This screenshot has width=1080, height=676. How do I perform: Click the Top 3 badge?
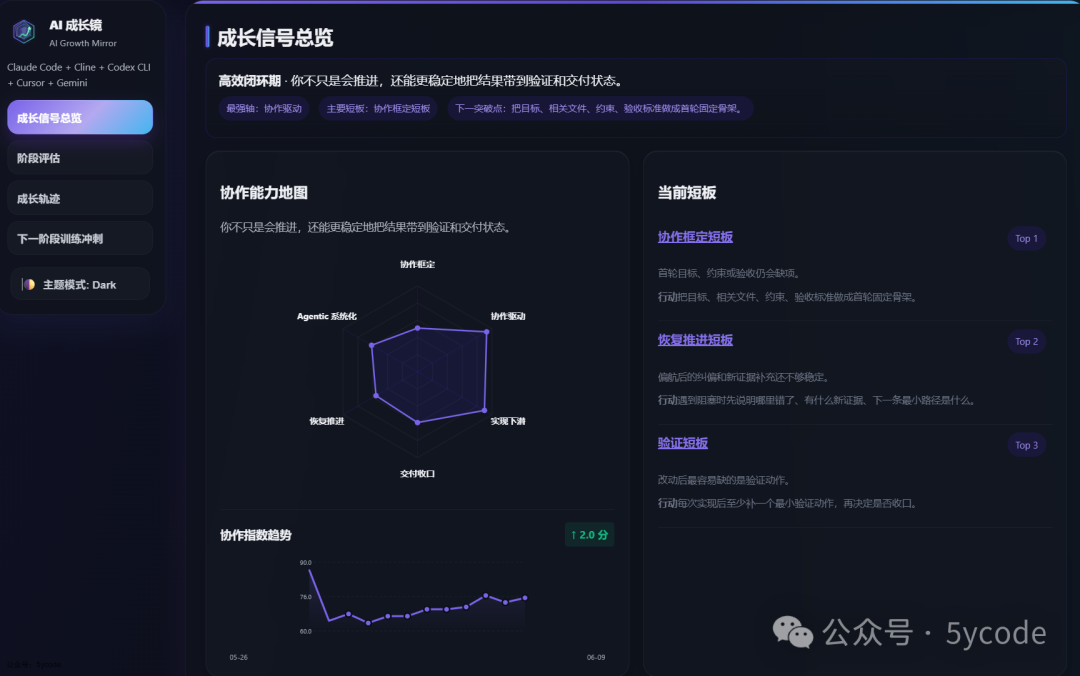pyautogui.click(x=1026, y=445)
